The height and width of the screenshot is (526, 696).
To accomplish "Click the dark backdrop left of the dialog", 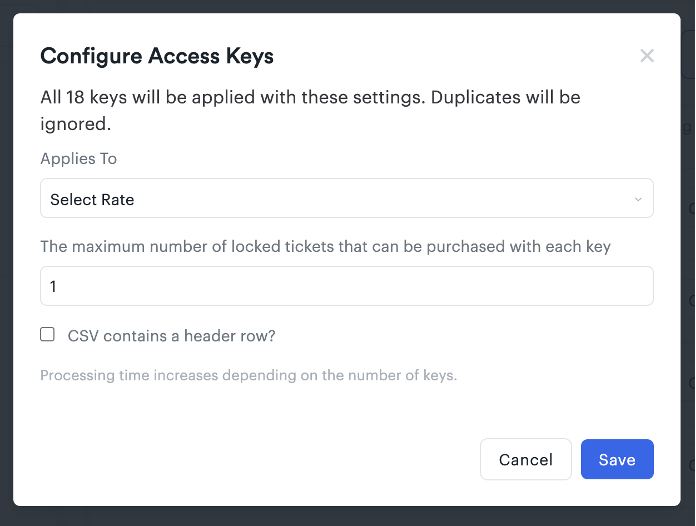I will coord(5,260).
